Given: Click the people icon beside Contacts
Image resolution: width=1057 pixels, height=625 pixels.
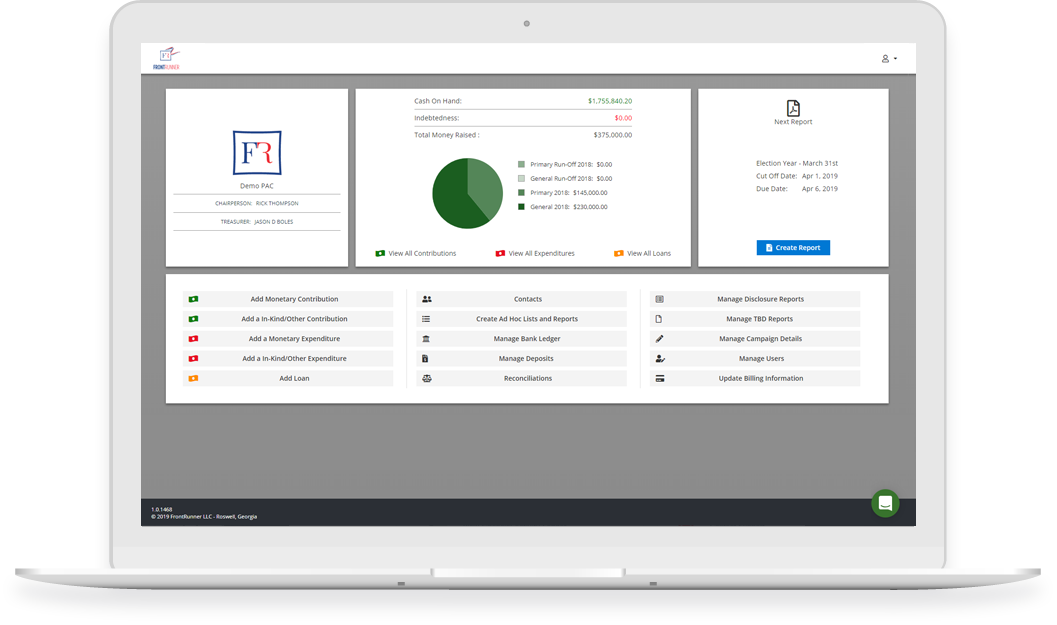Looking at the screenshot, I should 427,299.
